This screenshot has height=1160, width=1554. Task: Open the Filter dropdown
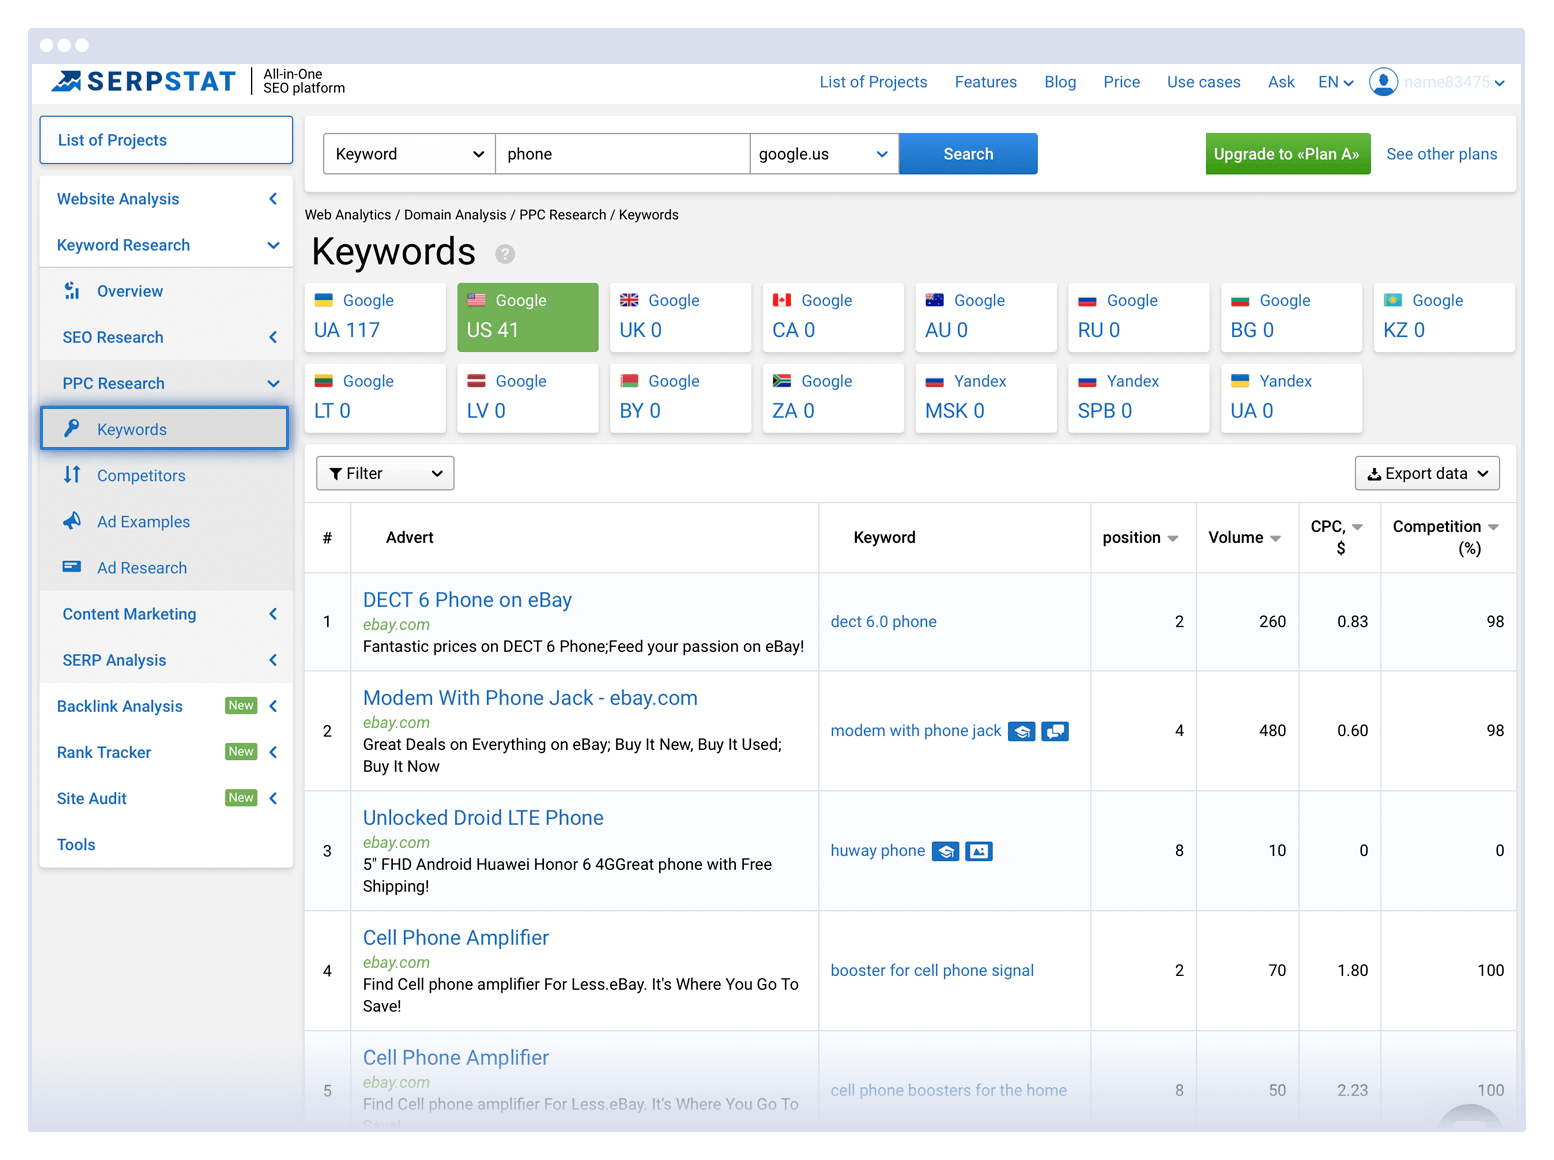point(385,473)
